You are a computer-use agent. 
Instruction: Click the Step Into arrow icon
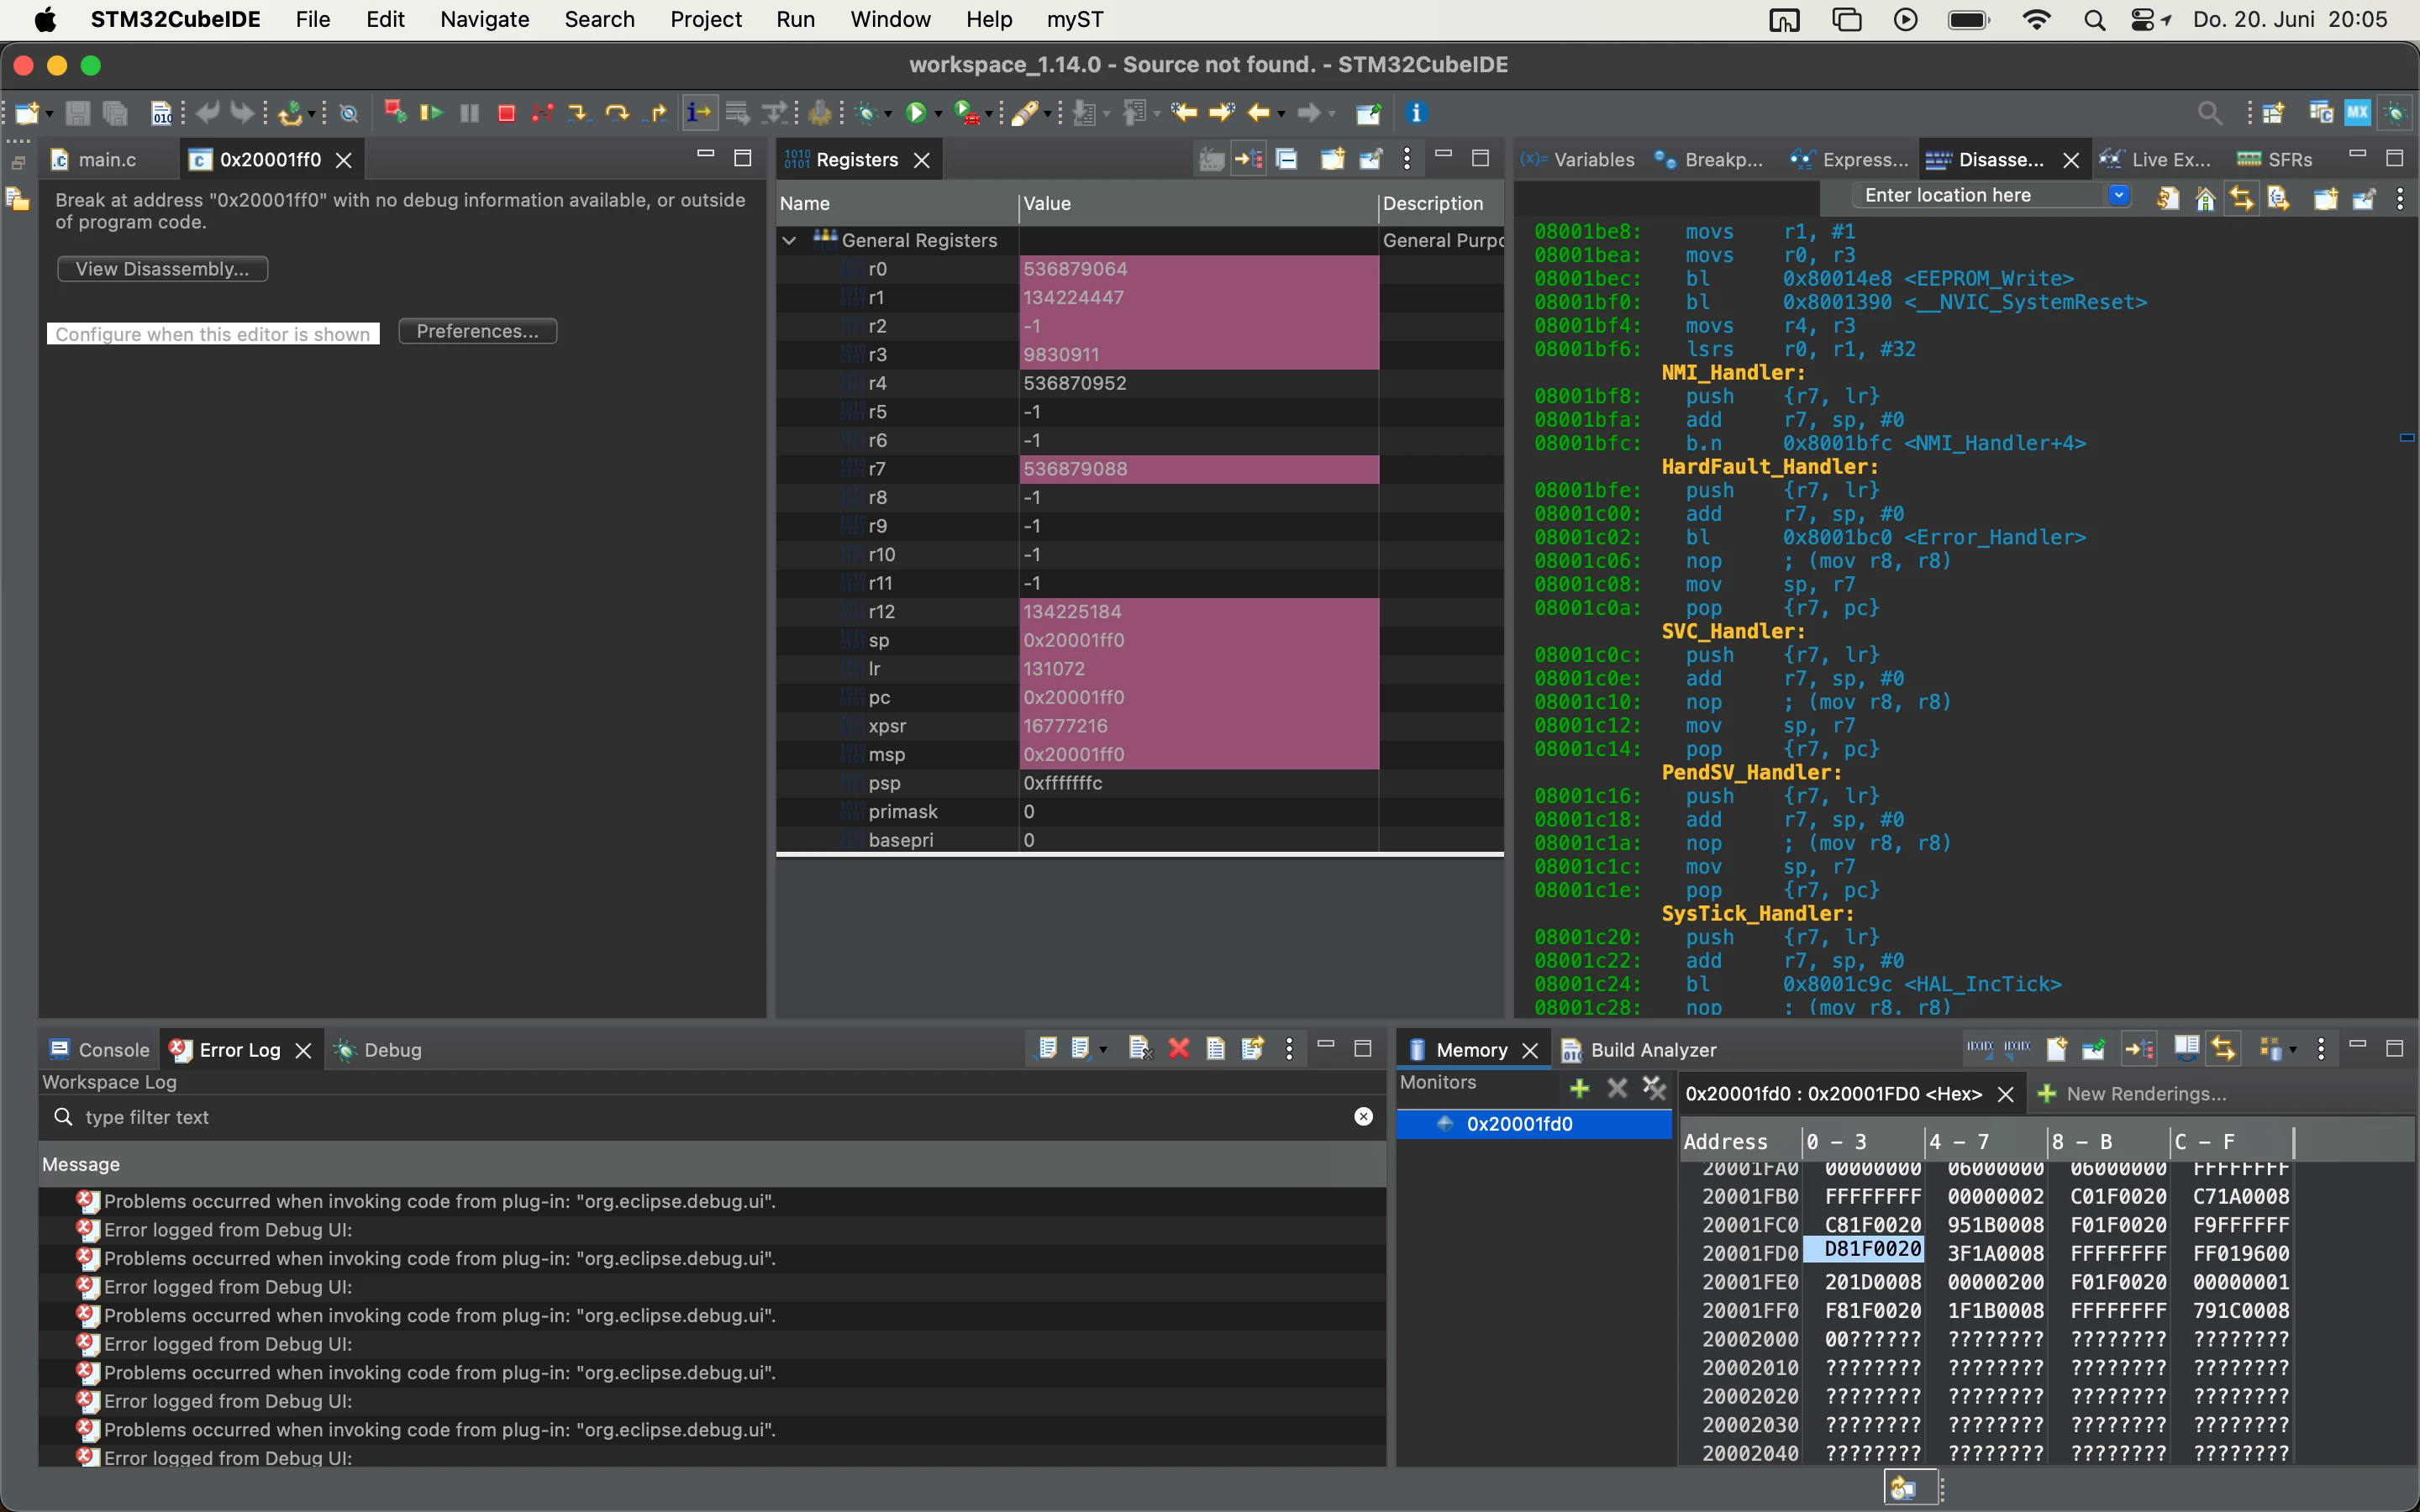click(578, 113)
